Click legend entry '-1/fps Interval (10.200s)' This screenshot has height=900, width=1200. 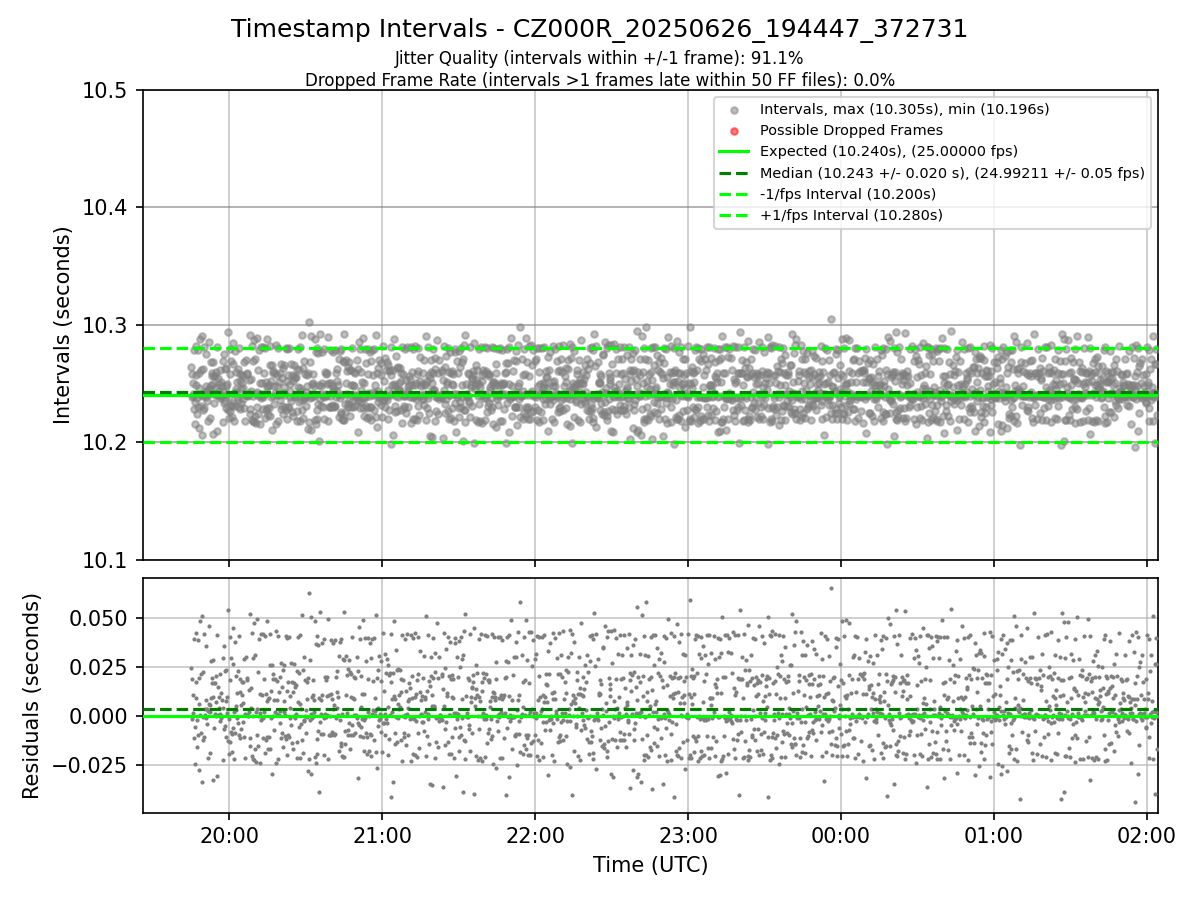[x=848, y=194]
